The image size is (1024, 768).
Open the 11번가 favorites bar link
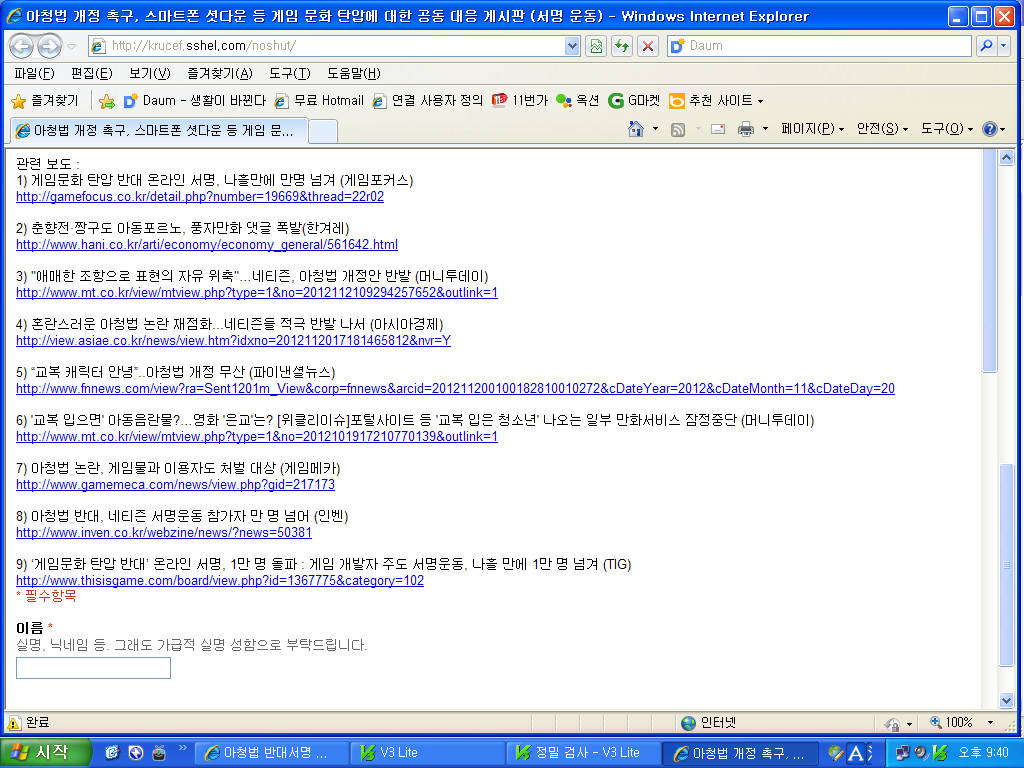[520, 101]
